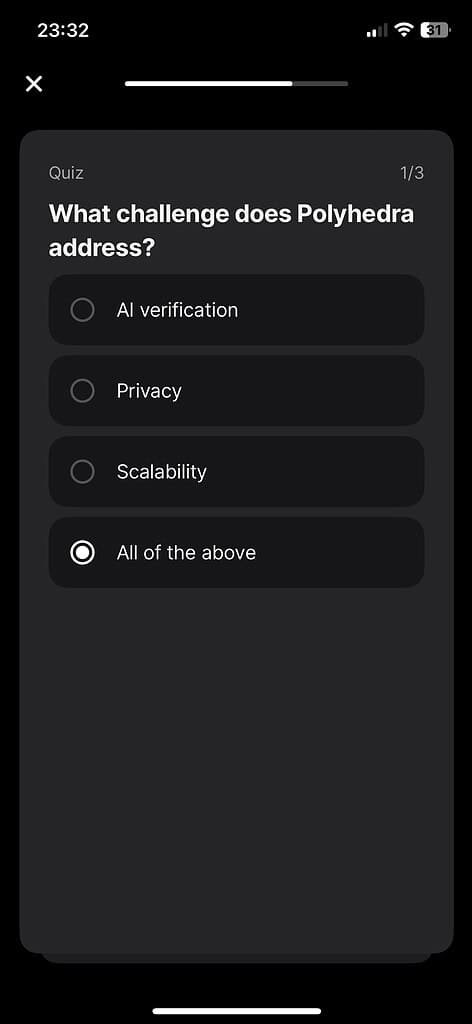
Task: Toggle the All of the above radio
Action: click(x=82, y=552)
